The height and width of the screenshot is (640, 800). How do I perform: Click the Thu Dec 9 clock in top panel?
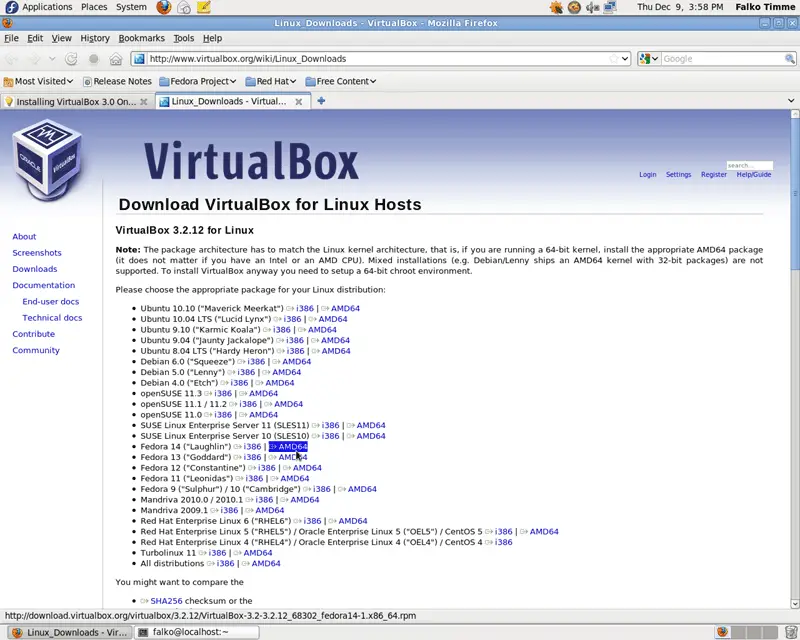(x=680, y=7)
